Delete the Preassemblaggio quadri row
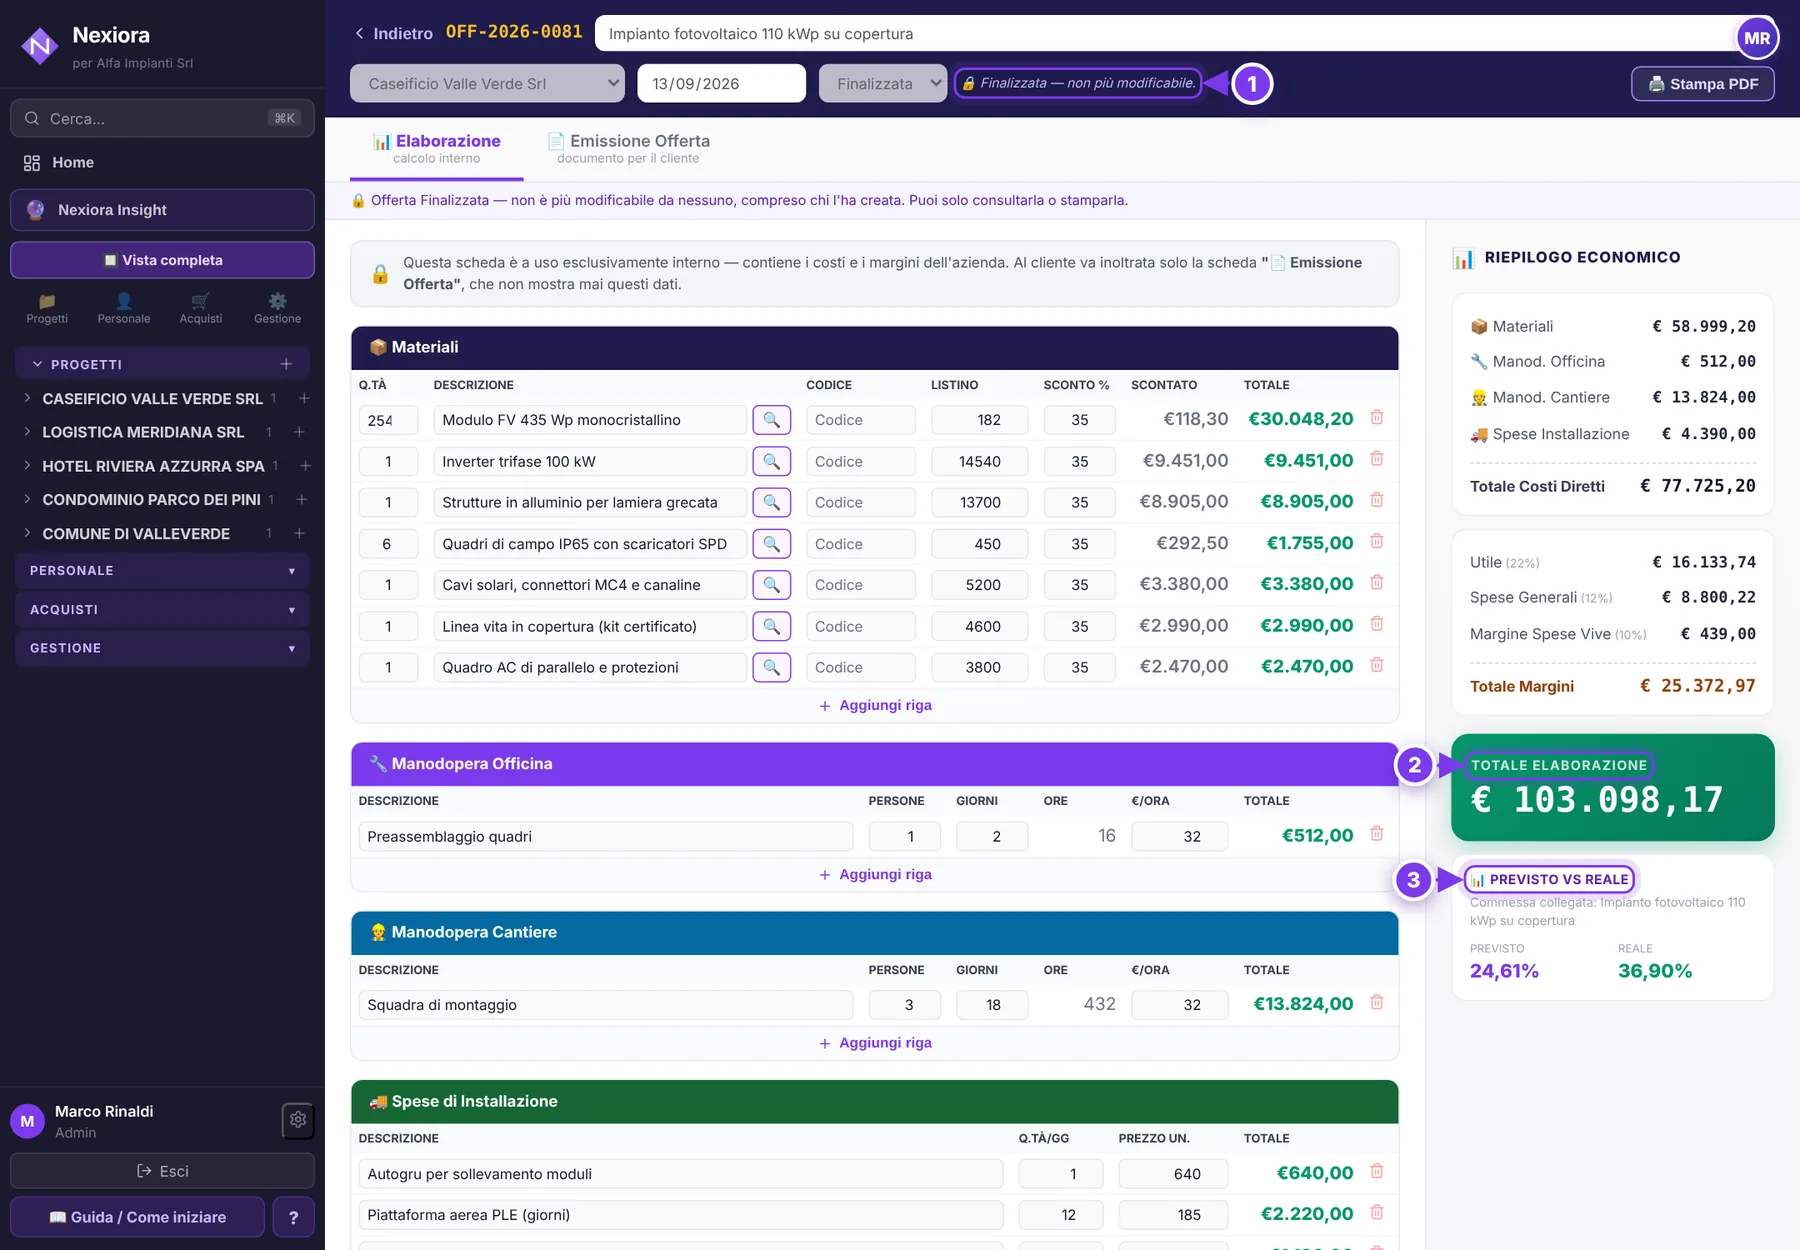 tap(1377, 834)
